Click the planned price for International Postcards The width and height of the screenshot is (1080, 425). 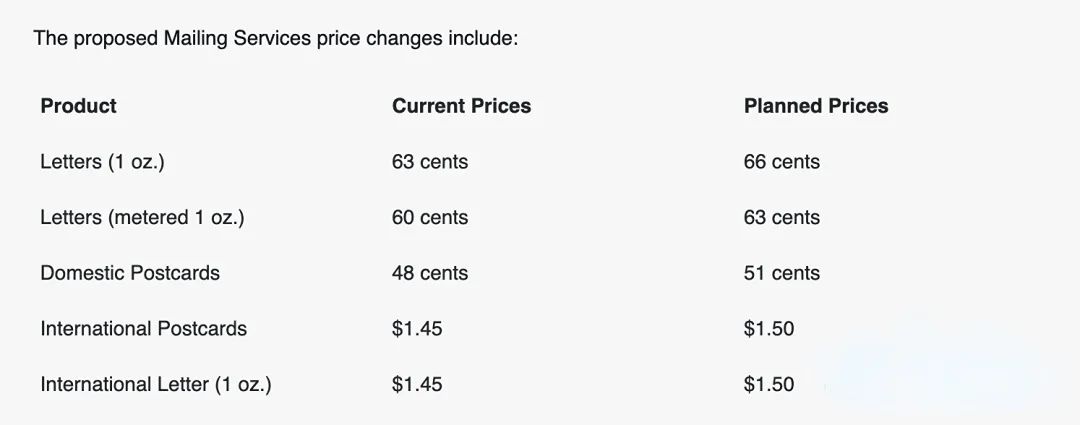coord(769,329)
